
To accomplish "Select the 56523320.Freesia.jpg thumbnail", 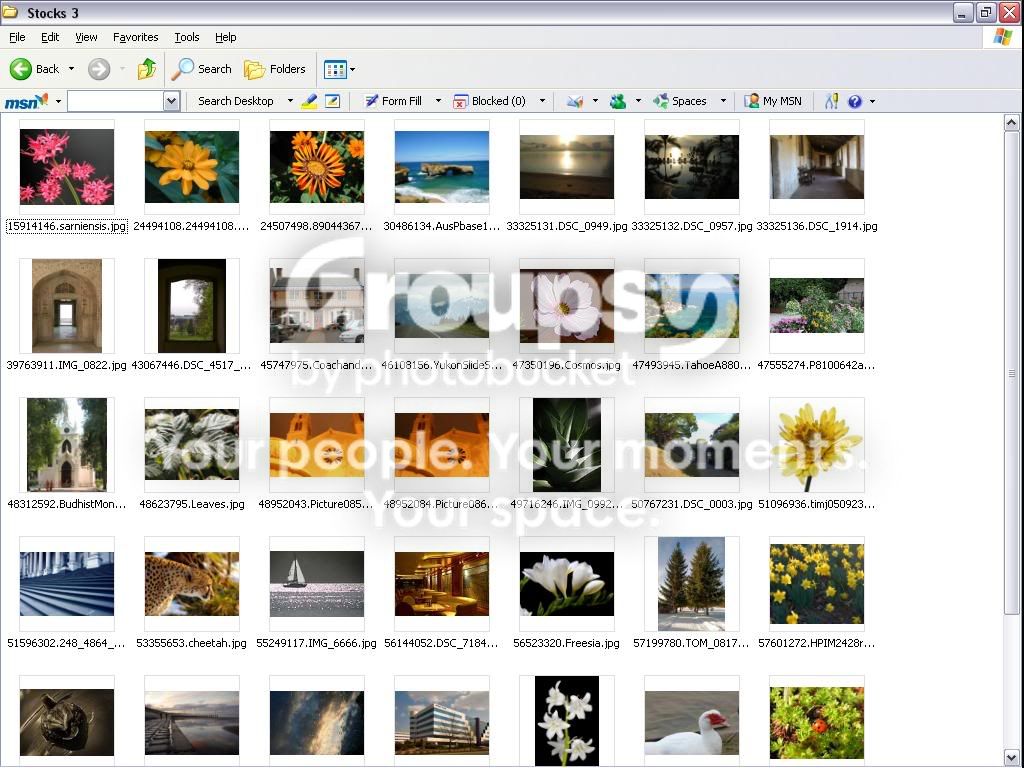I will [x=567, y=584].
